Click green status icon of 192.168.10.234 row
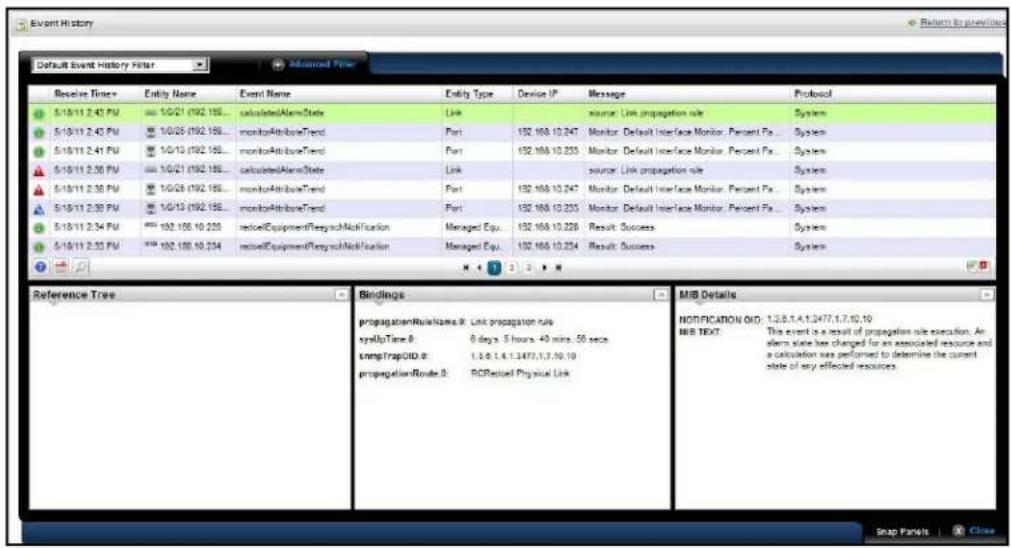1012x548 pixels. (x=39, y=247)
